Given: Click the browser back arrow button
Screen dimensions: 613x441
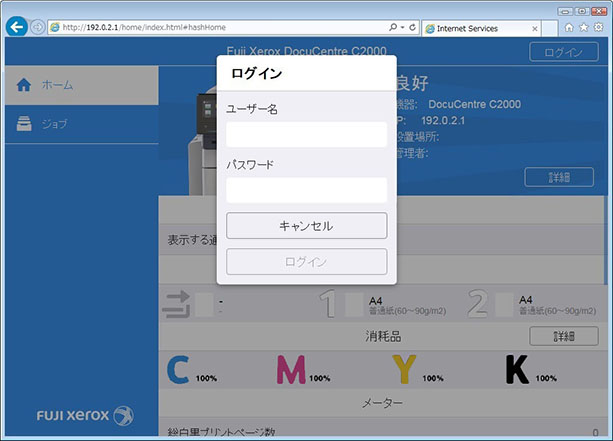Looking at the screenshot, I should tap(16, 27).
